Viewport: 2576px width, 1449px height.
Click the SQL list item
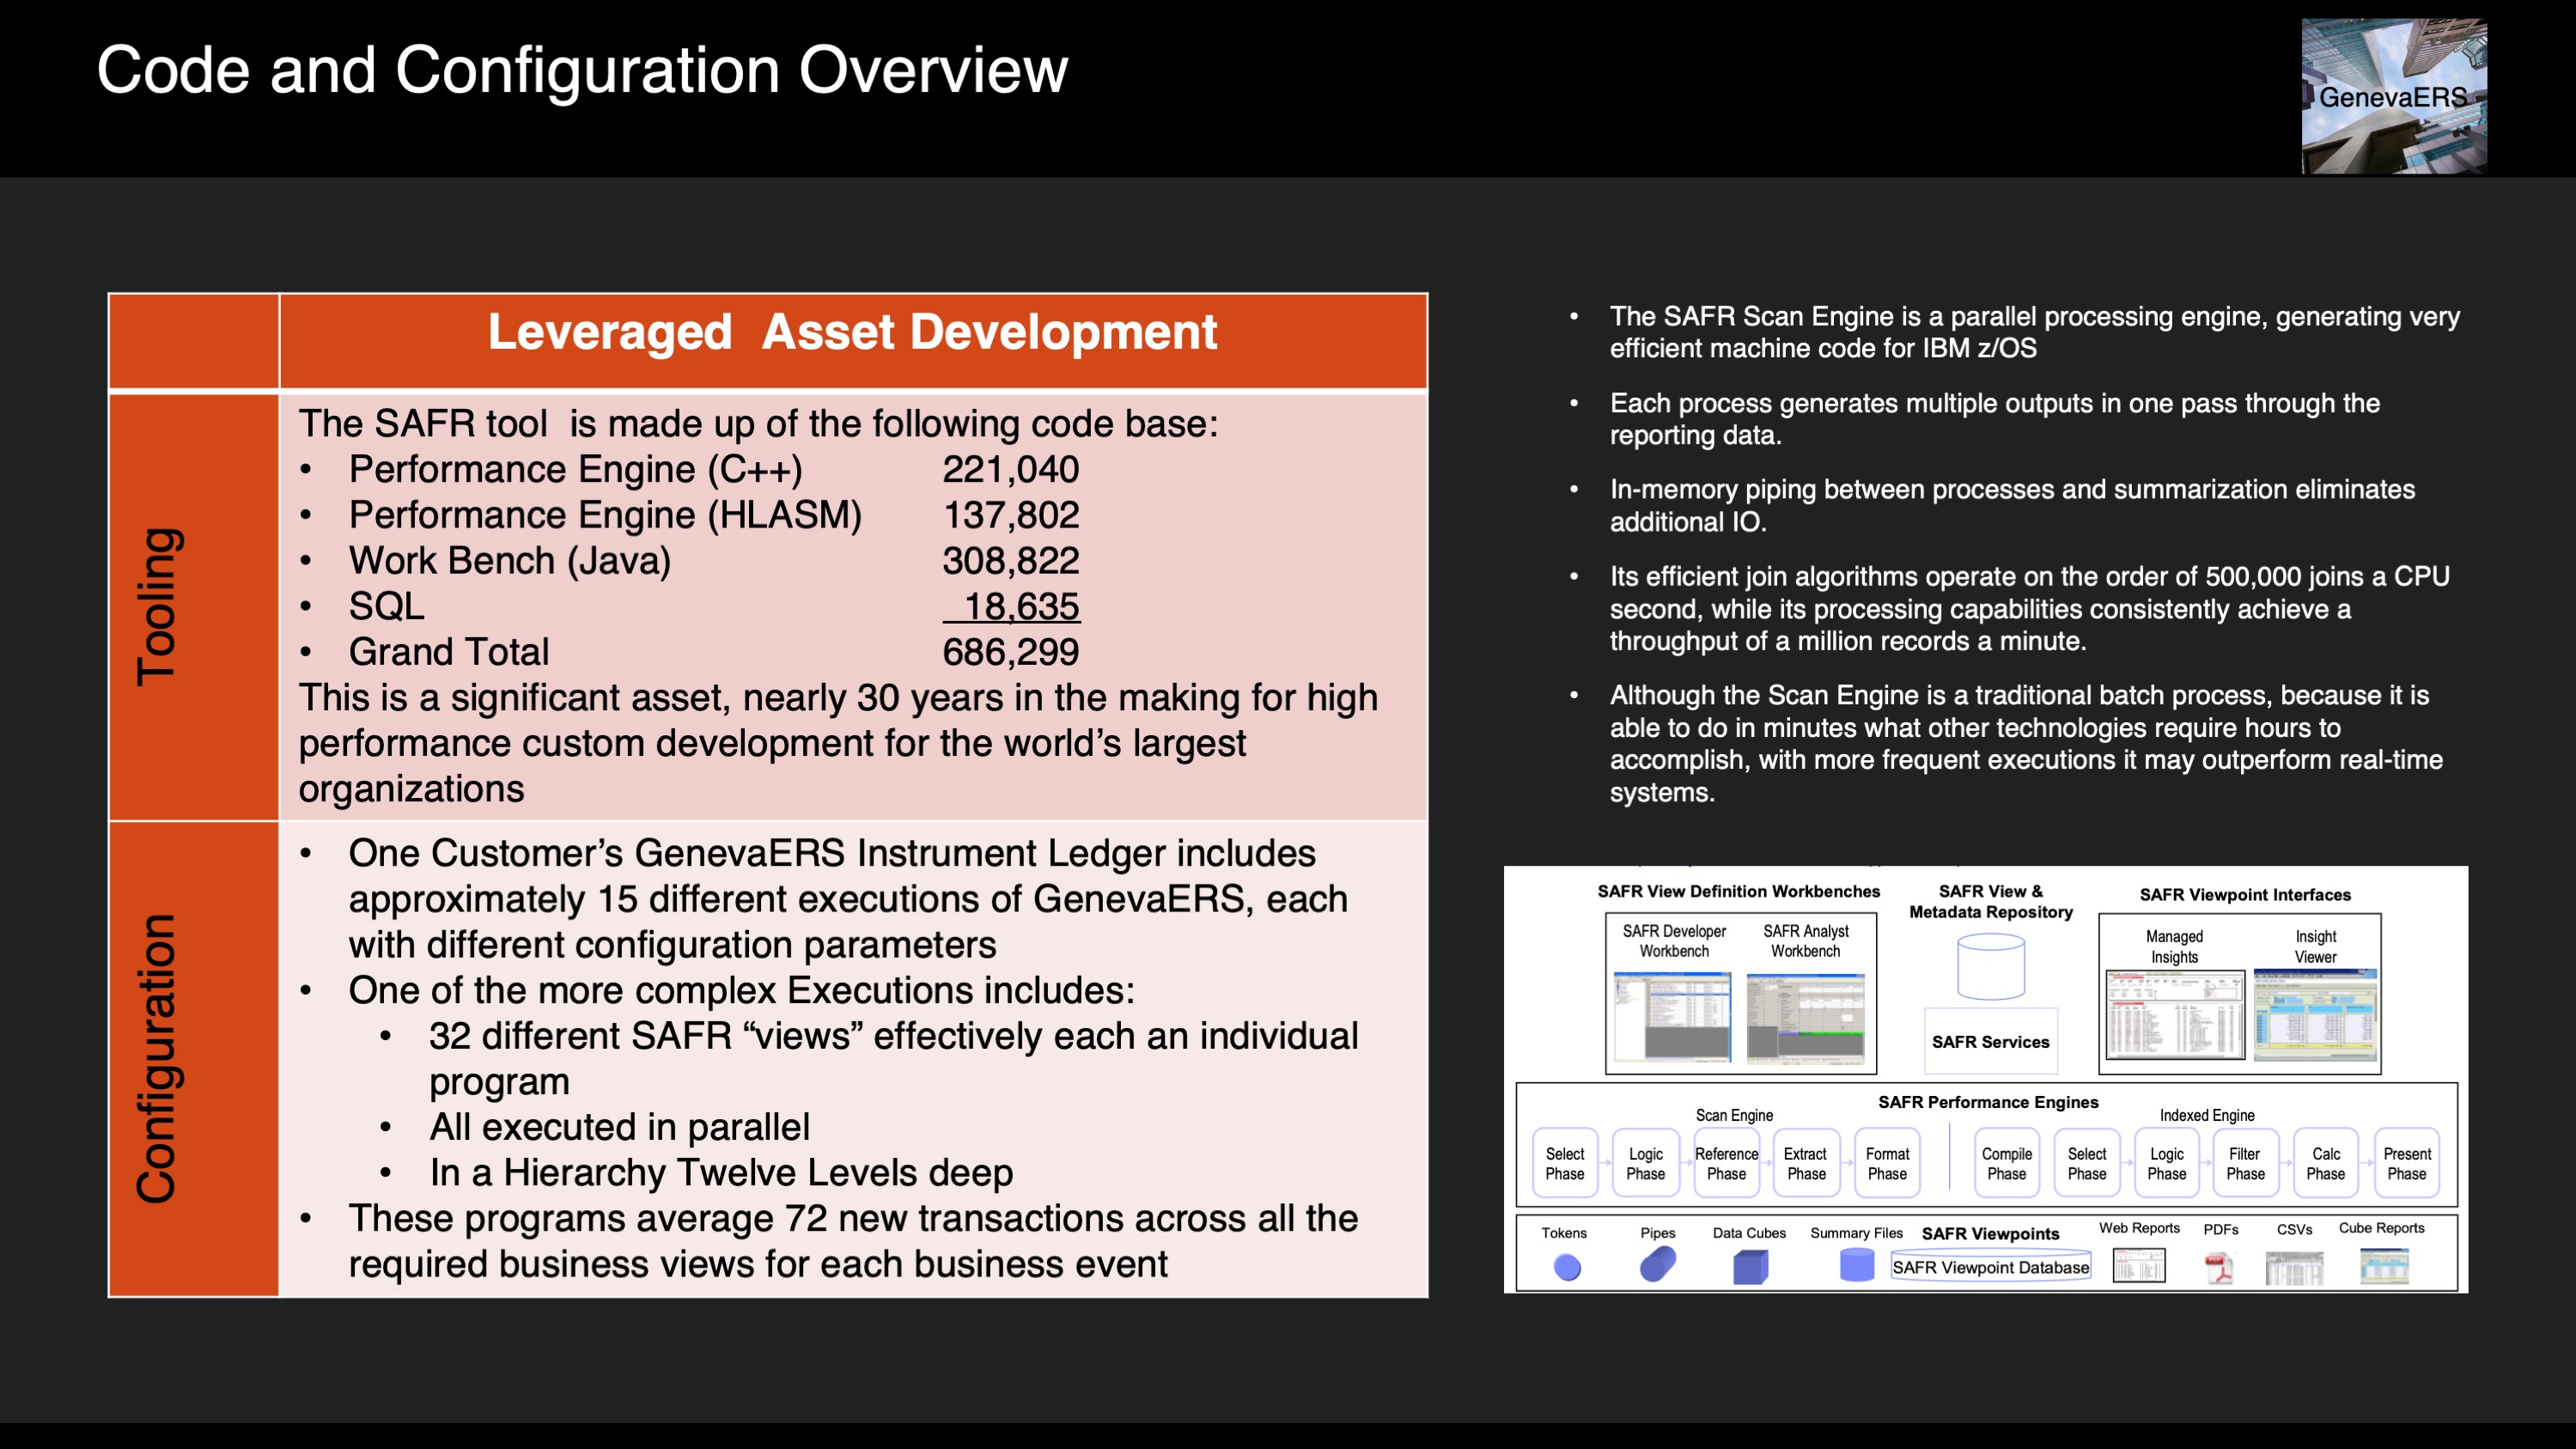click(x=386, y=606)
